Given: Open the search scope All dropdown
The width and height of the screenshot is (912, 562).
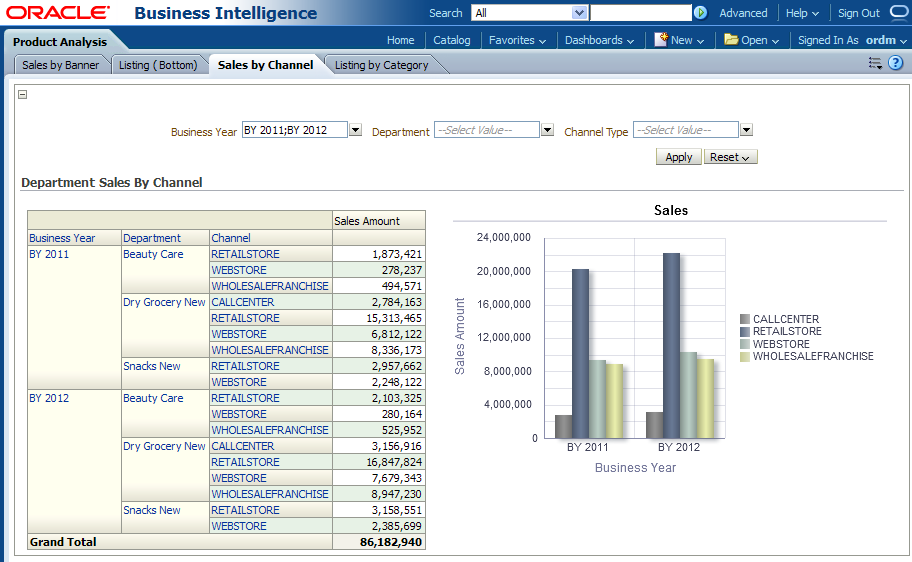Looking at the screenshot, I should pyautogui.click(x=579, y=13).
